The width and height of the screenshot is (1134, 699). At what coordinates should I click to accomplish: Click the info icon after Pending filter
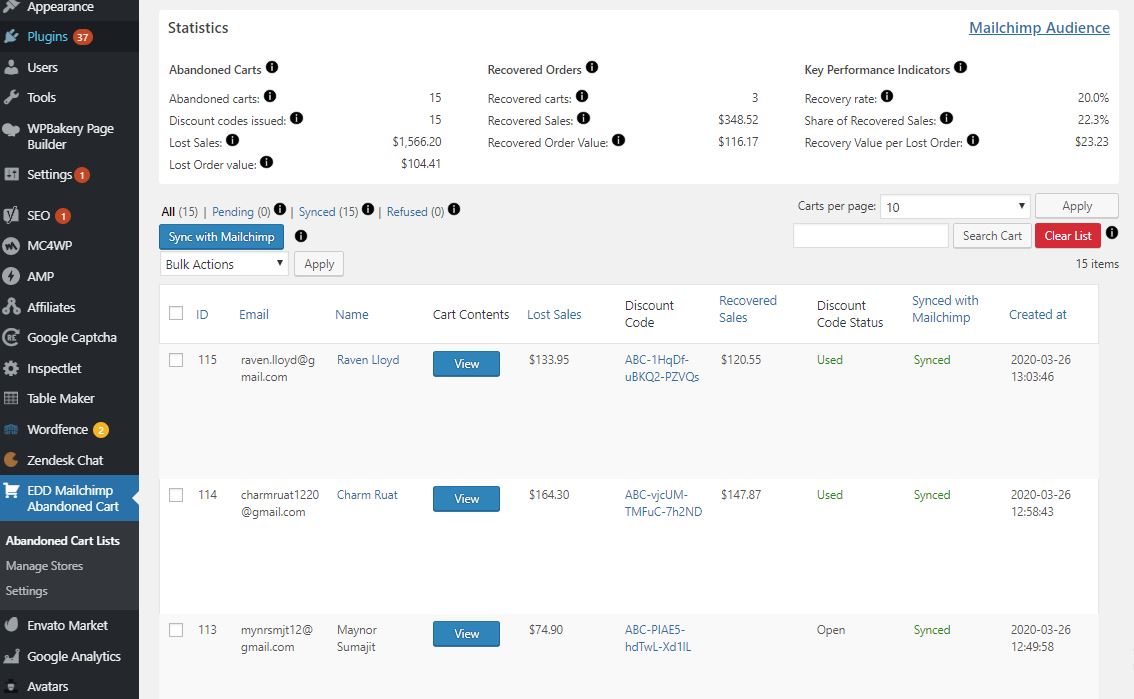click(x=280, y=210)
